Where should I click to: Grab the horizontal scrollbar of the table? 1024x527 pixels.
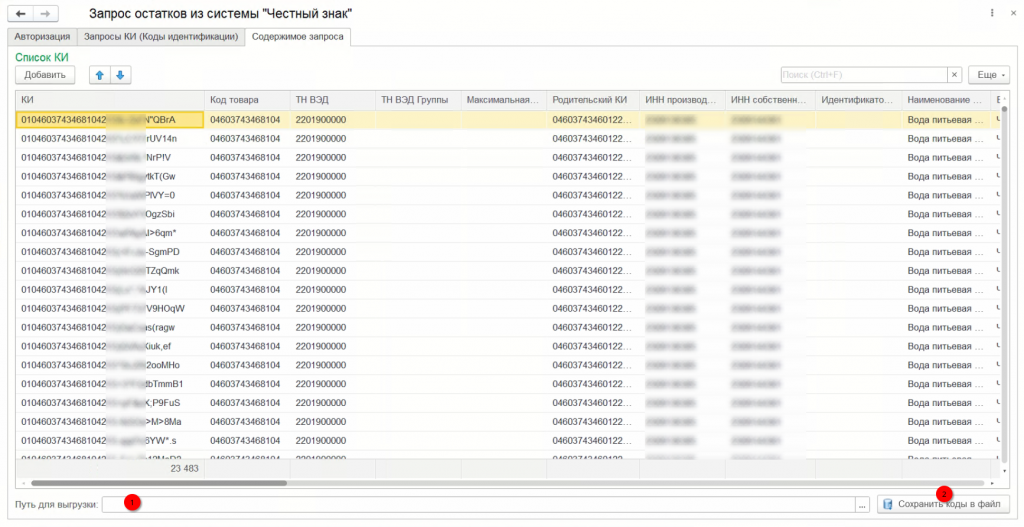159,483
